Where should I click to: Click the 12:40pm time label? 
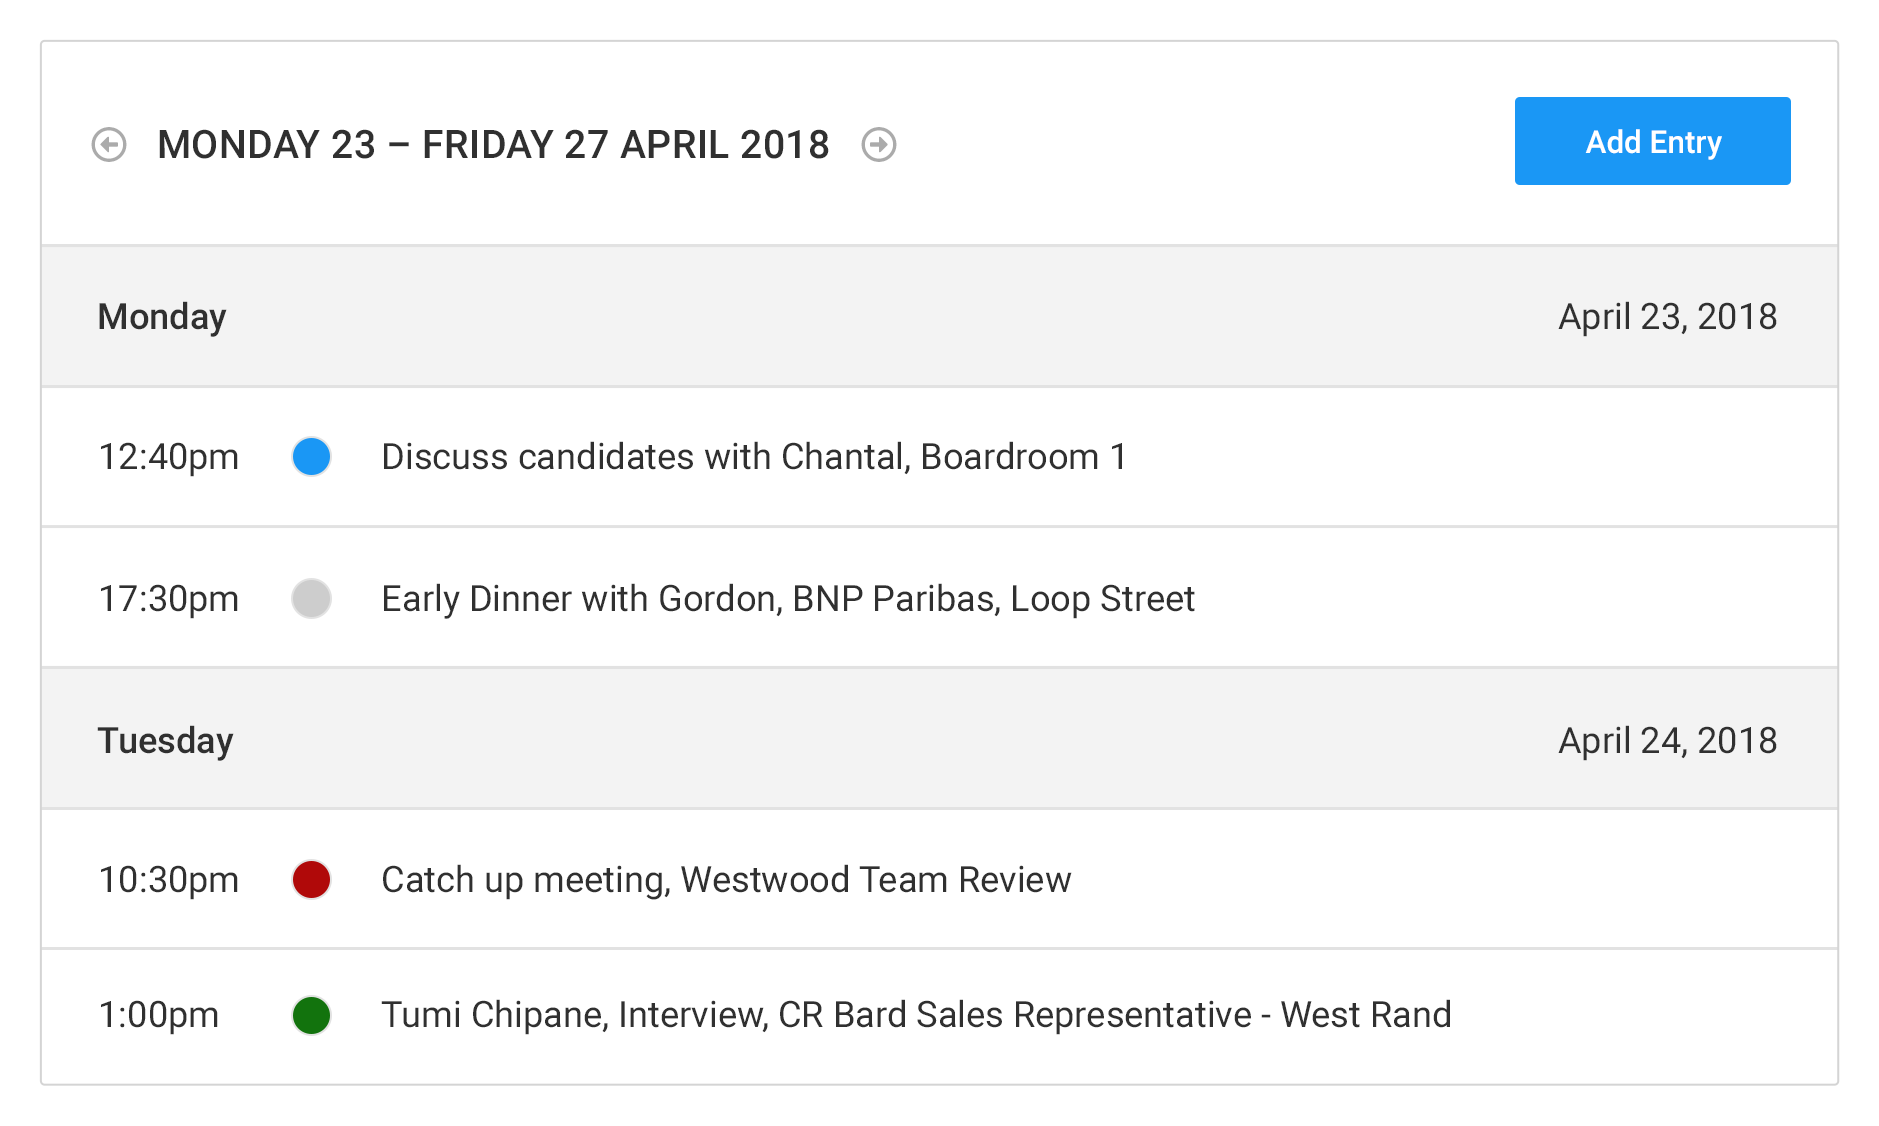click(168, 457)
